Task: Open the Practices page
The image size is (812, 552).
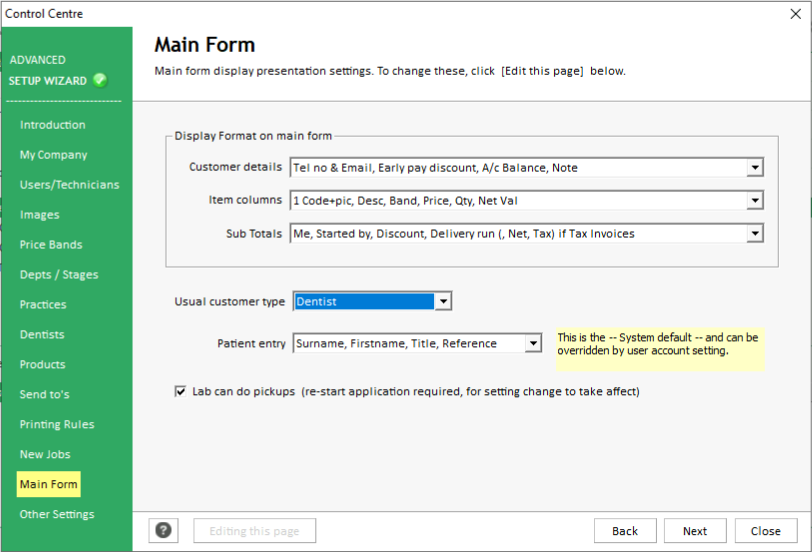Action: tap(43, 304)
